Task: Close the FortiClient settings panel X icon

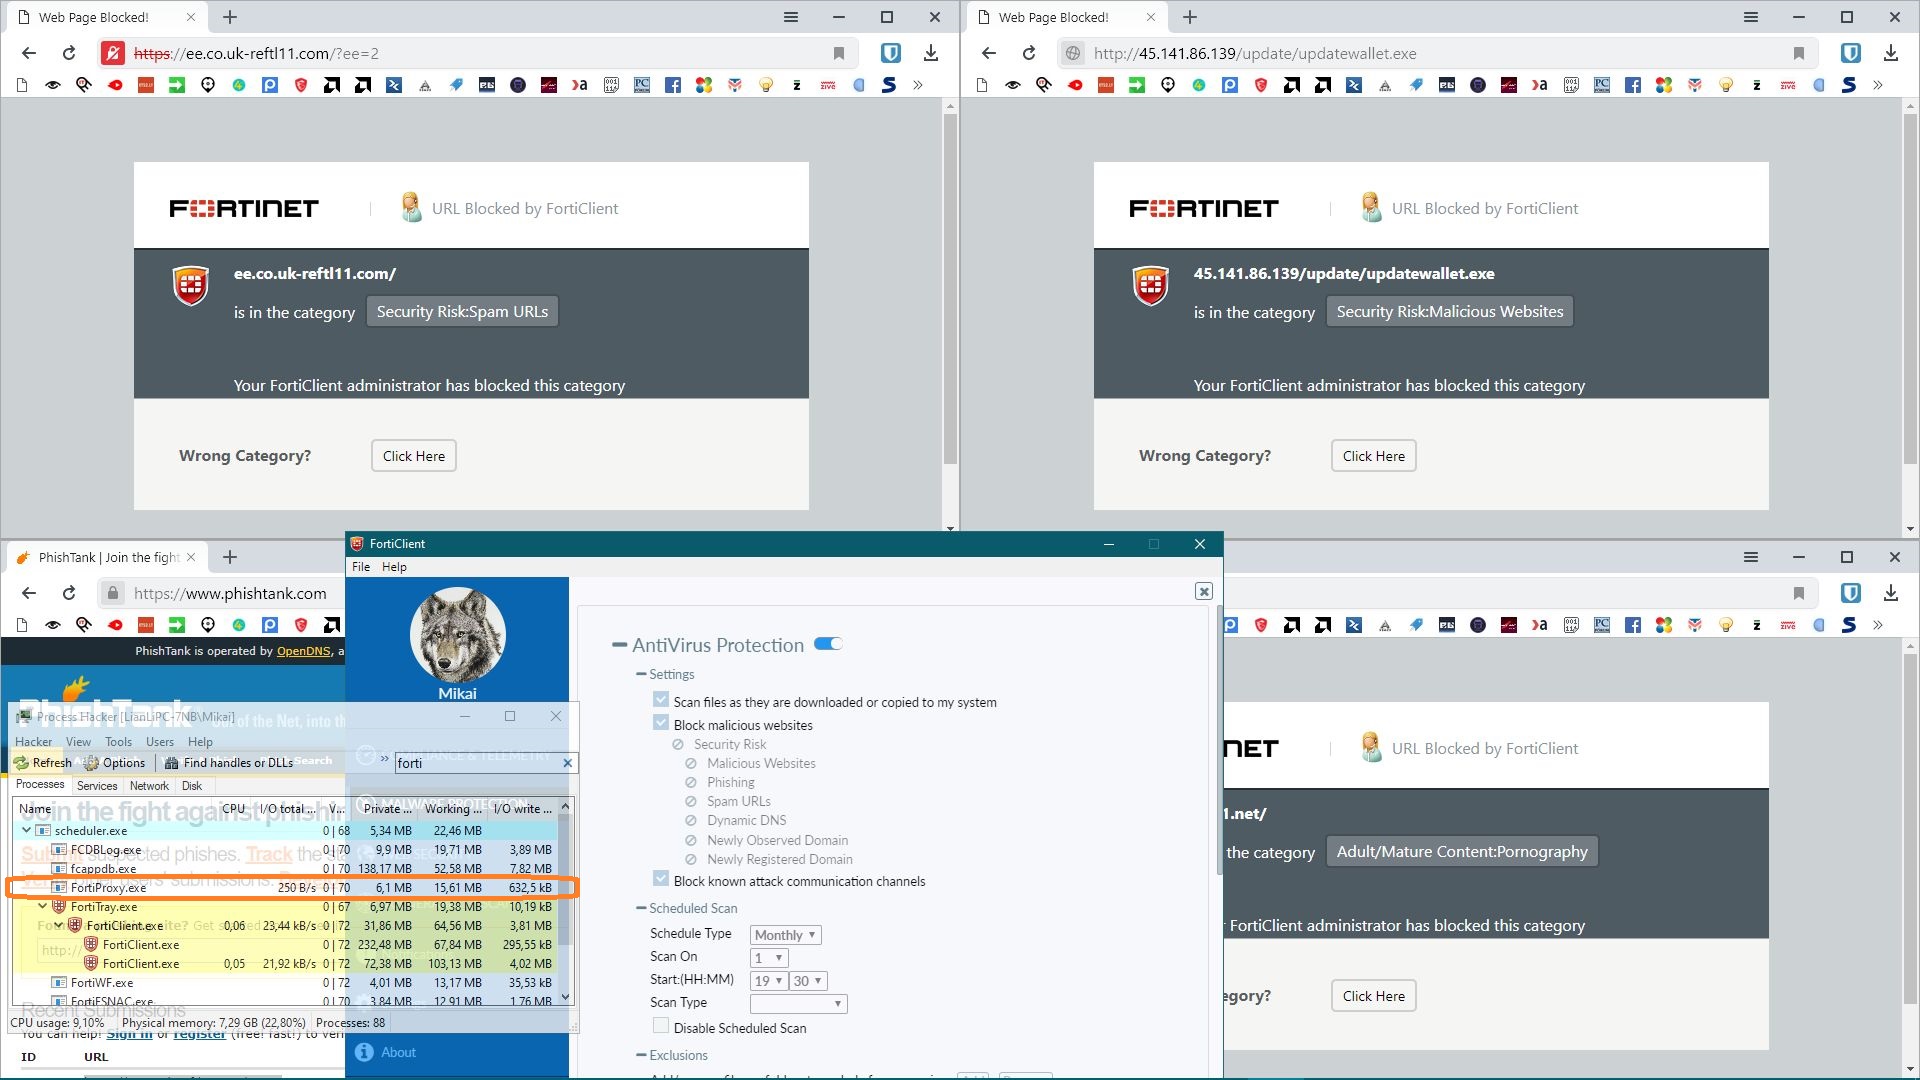Action: (1204, 592)
